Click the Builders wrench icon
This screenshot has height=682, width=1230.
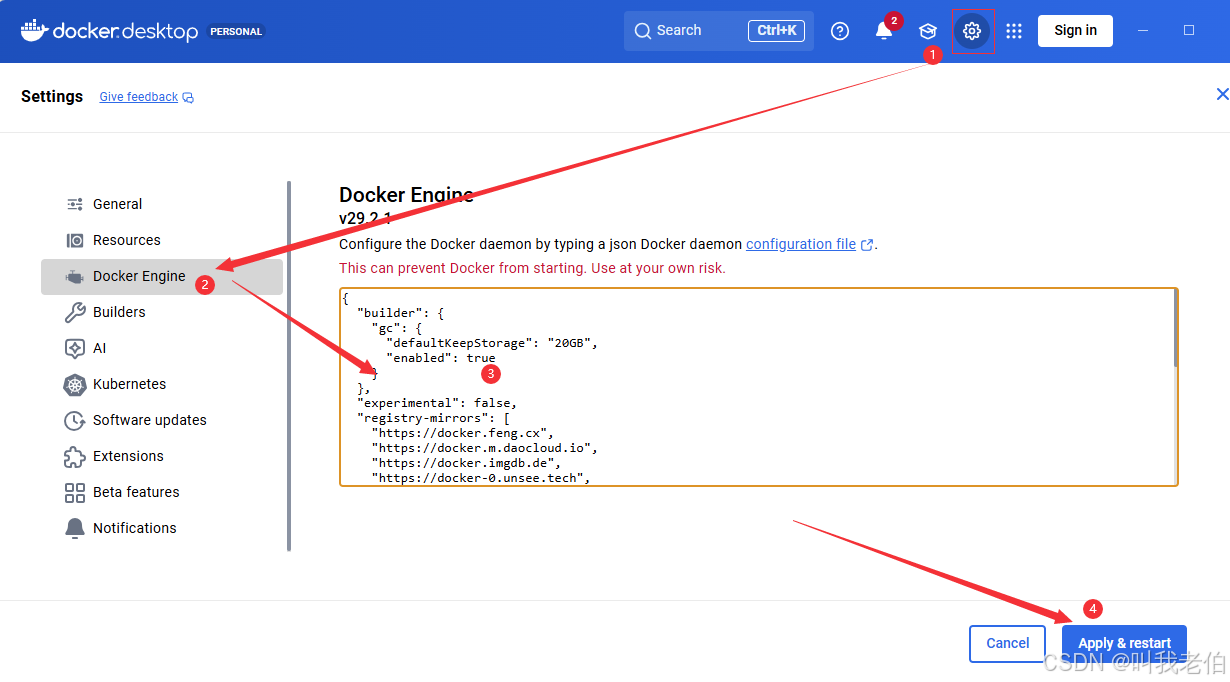click(x=75, y=312)
